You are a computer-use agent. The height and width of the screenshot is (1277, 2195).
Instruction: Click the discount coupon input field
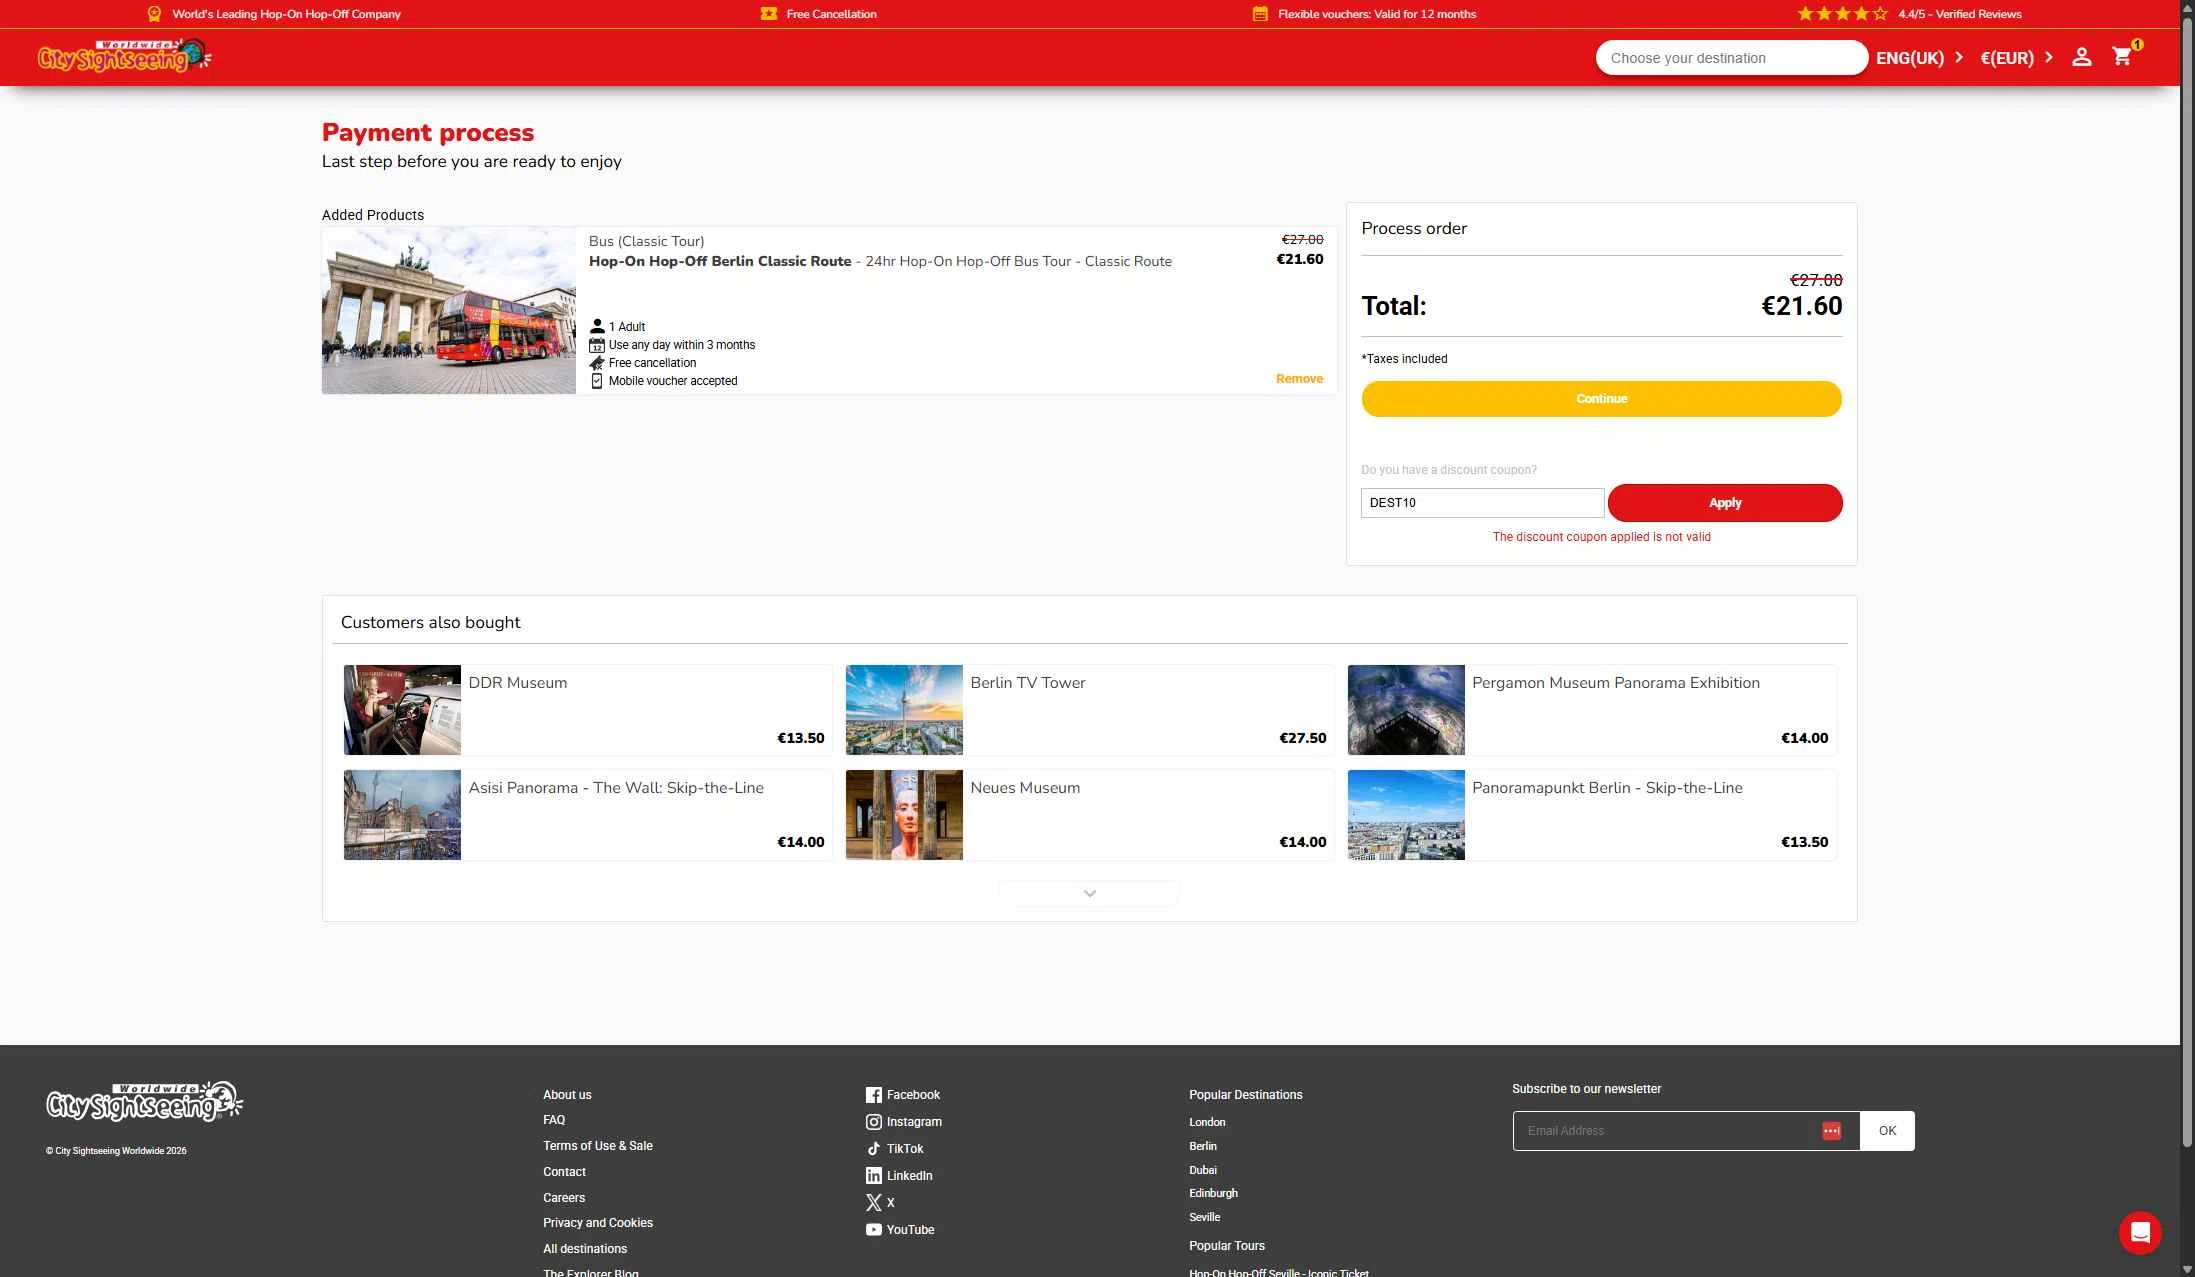[x=1482, y=503]
